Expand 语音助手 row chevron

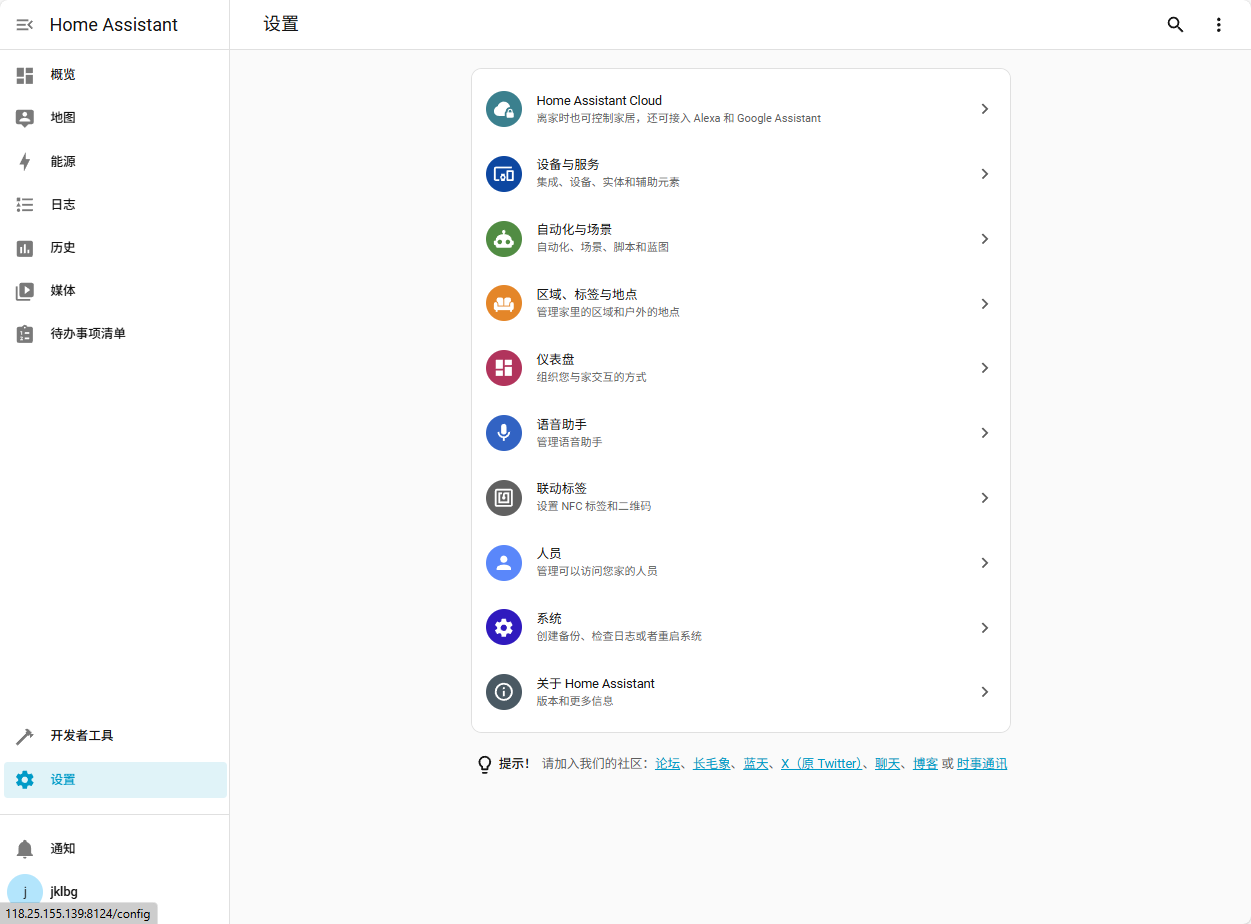click(x=984, y=433)
